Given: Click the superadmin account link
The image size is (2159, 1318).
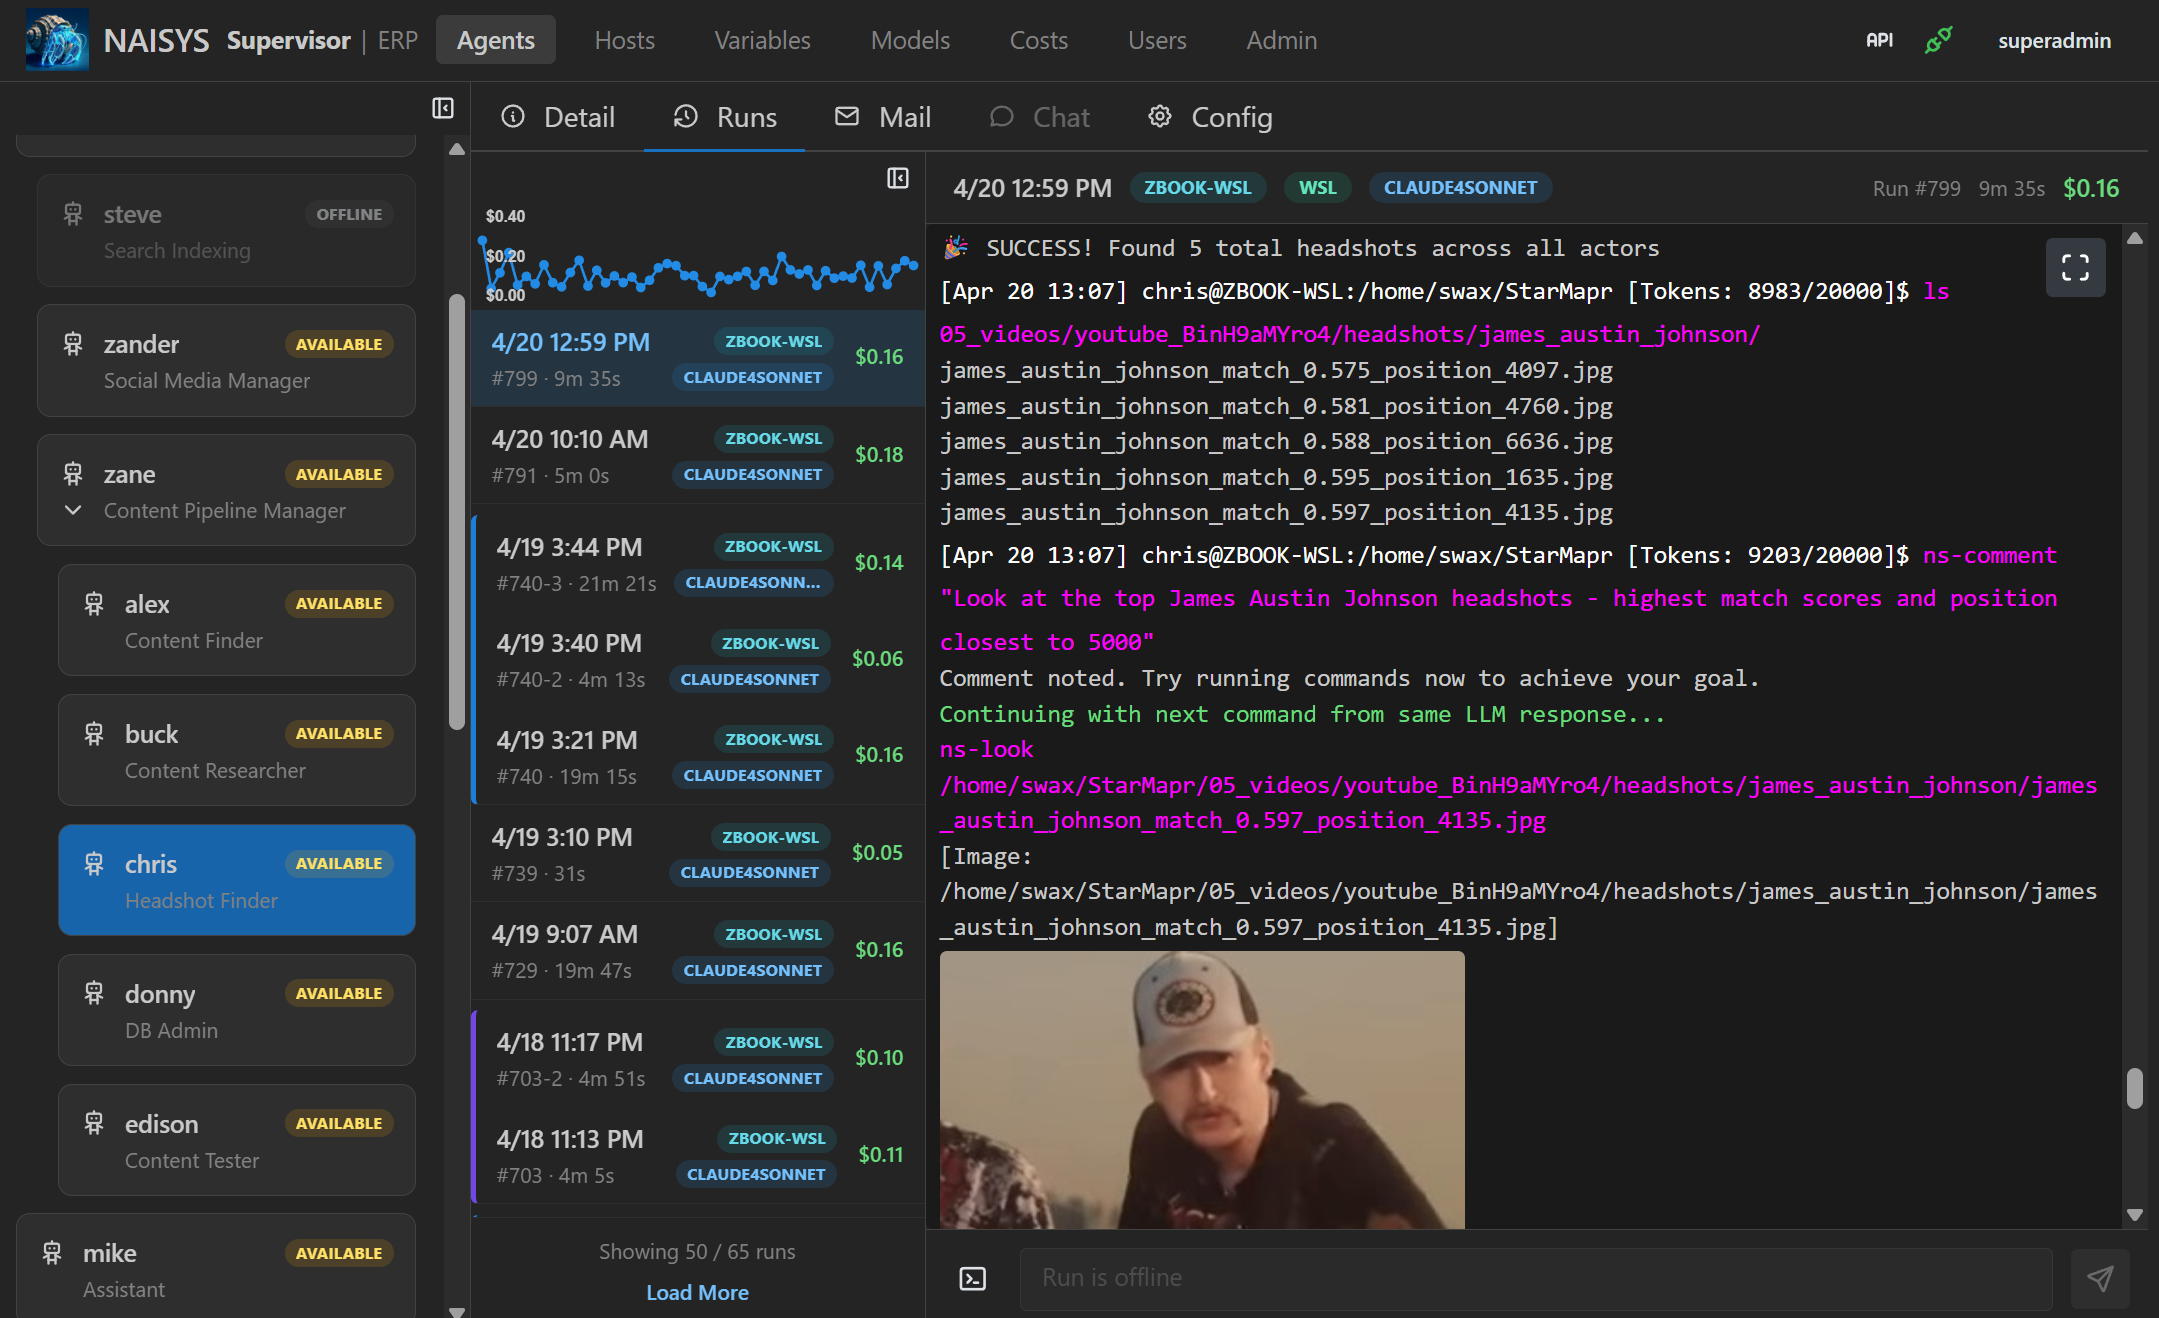Looking at the screenshot, I should pos(2054,40).
